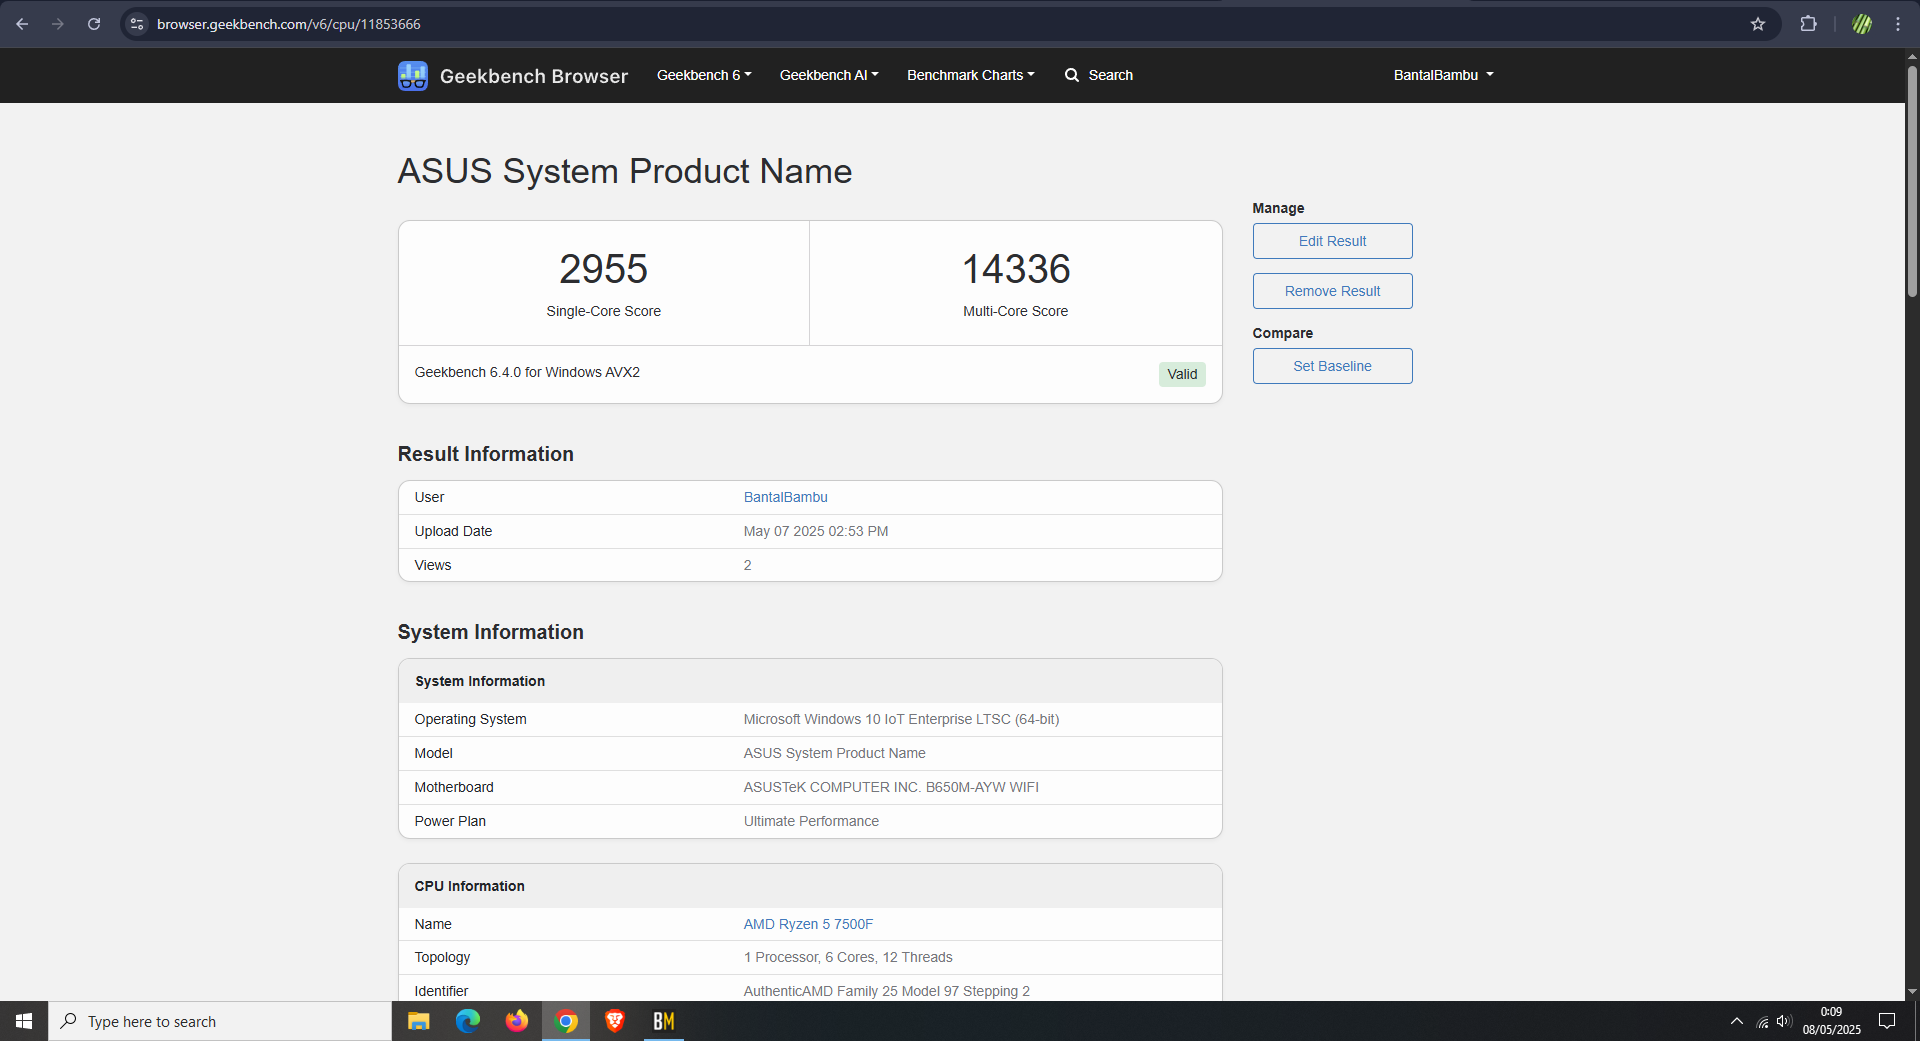Click Geekbench 6.4.0 for Windows AVX2 text
This screenshot has width=1920, height=1041.
point(527,372)
